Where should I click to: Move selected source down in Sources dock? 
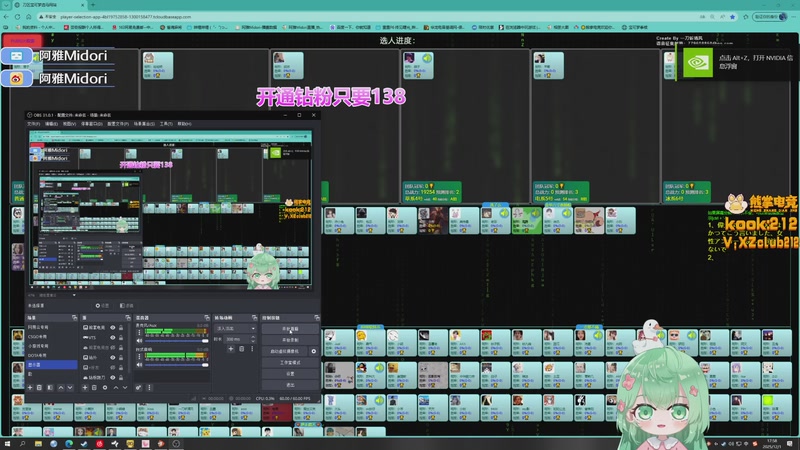(x=125, y=388)
